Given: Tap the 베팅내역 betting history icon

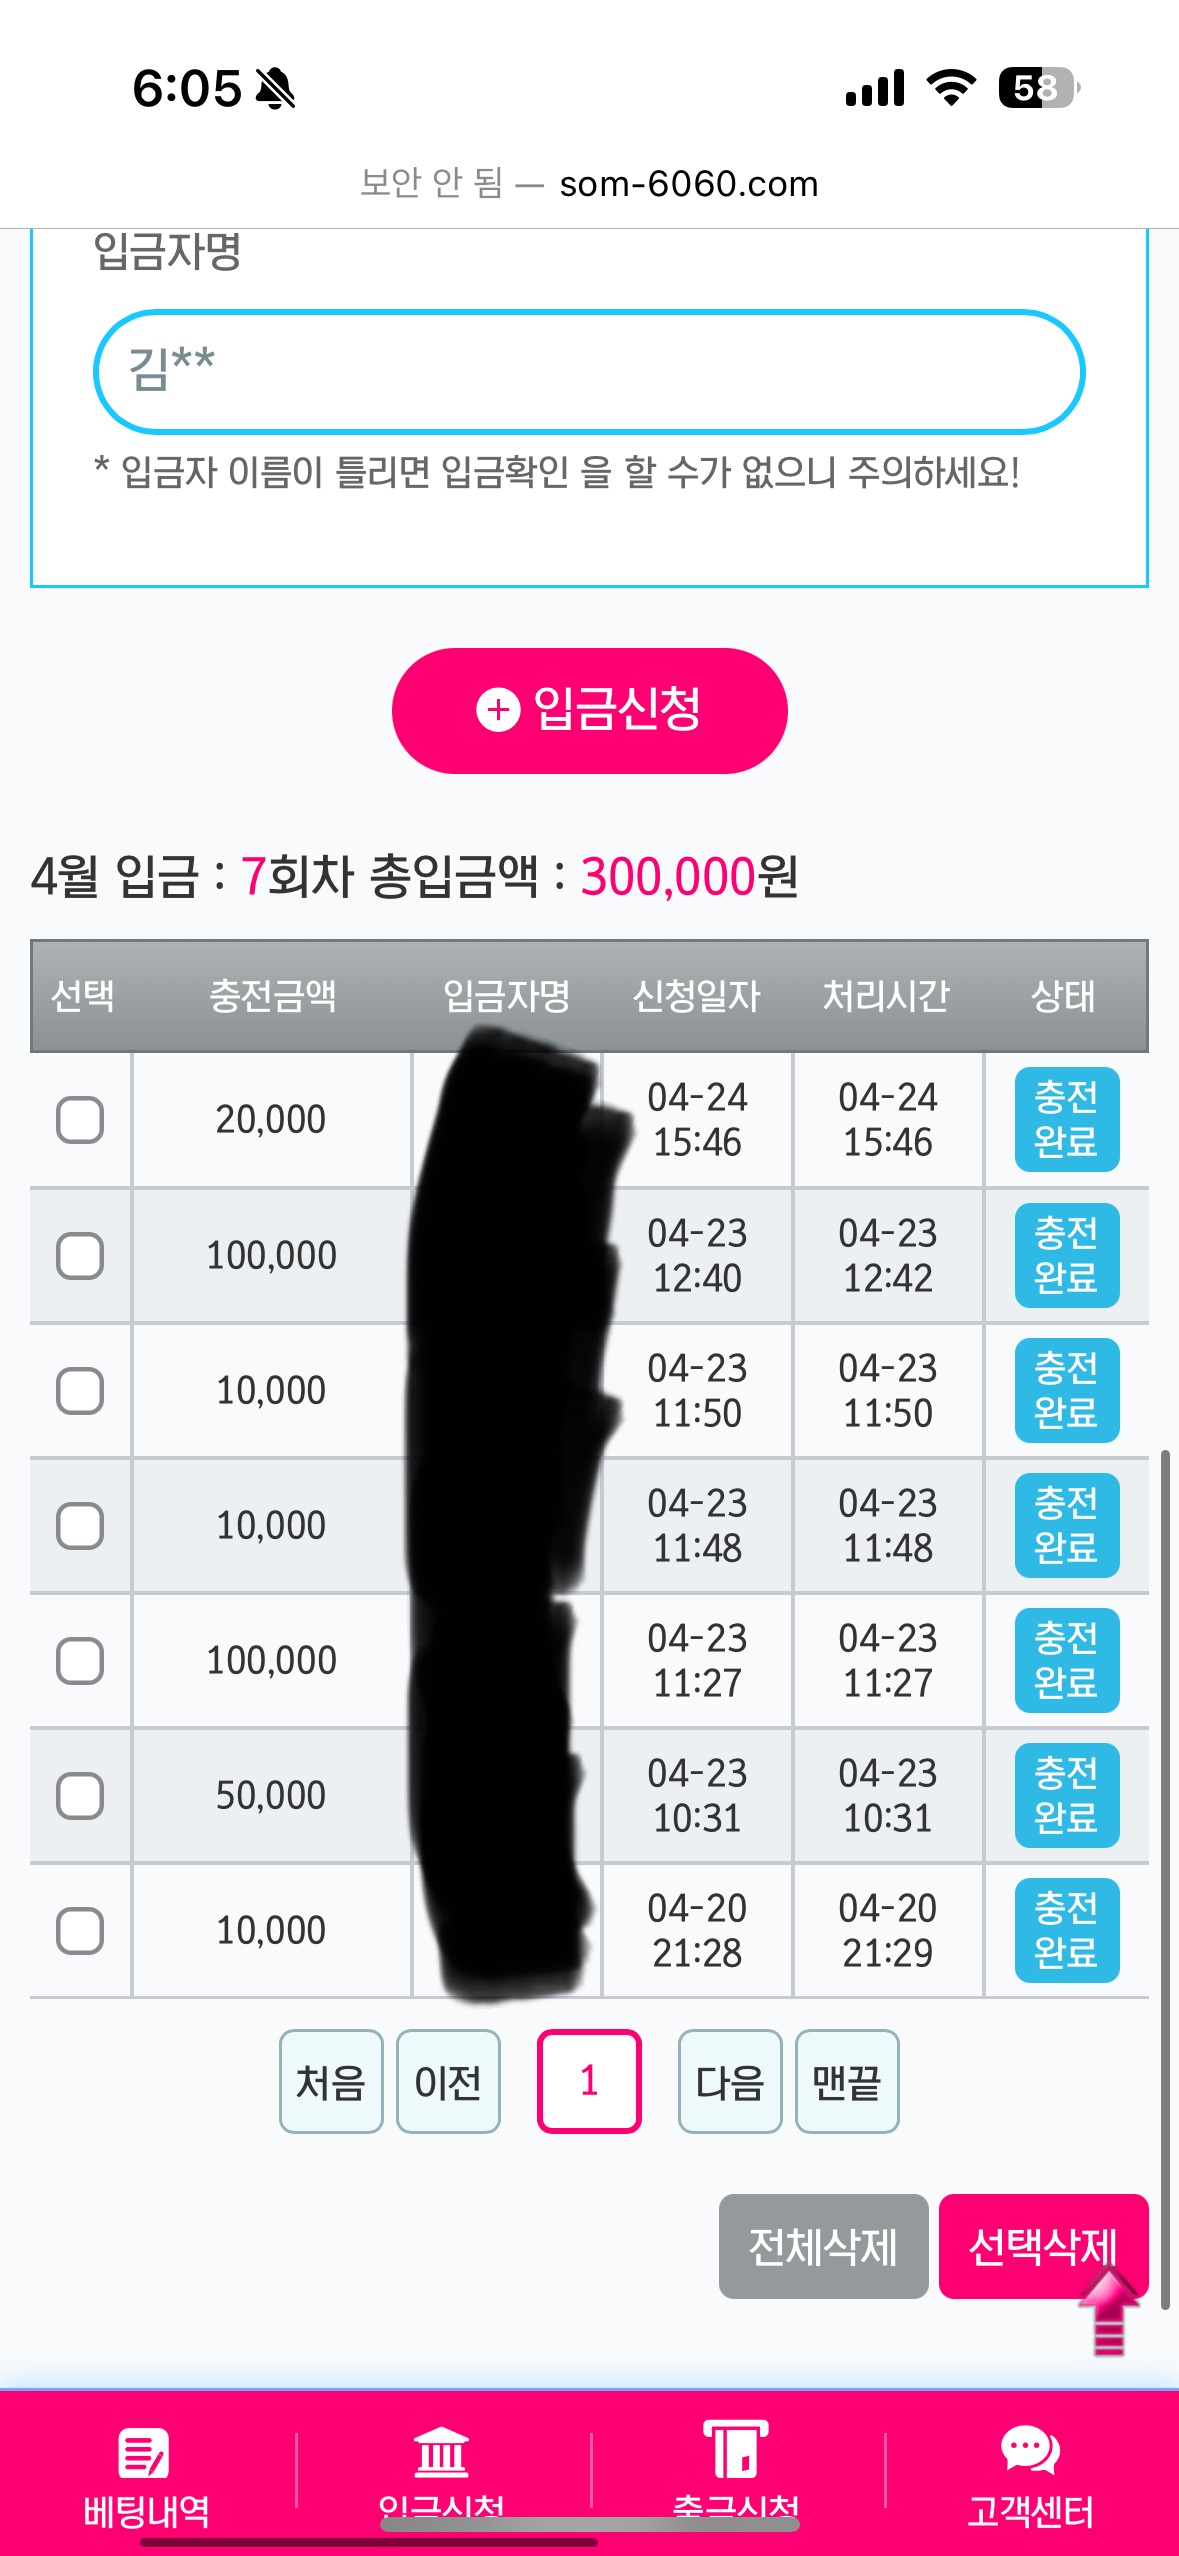Looking at the screenshot, I should coord(145,2453).
